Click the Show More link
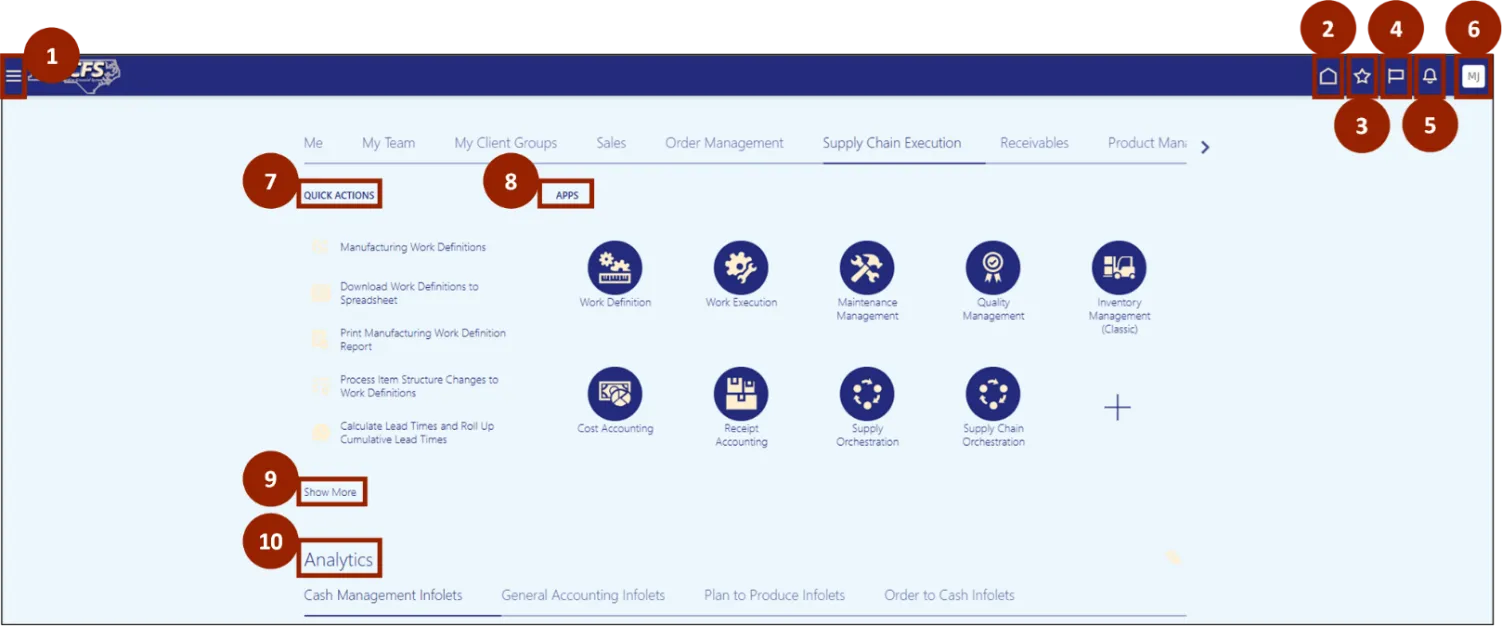Viewport: 1502px width, 626px height. coord(330,492)
